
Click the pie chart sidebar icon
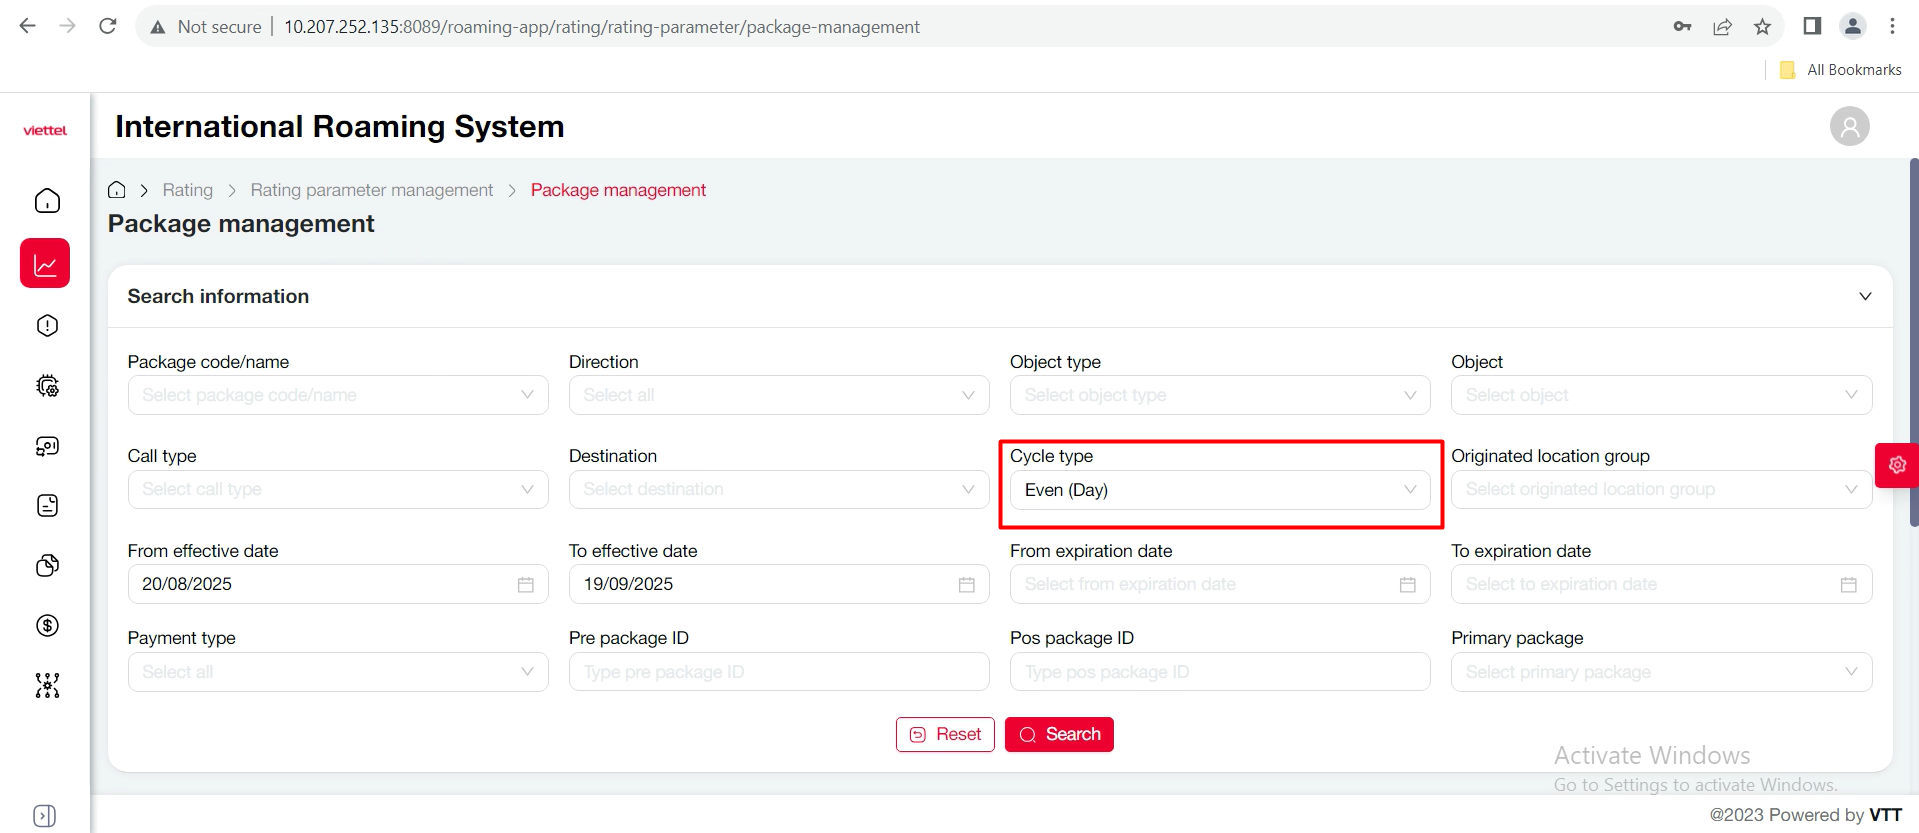[47, 566]
